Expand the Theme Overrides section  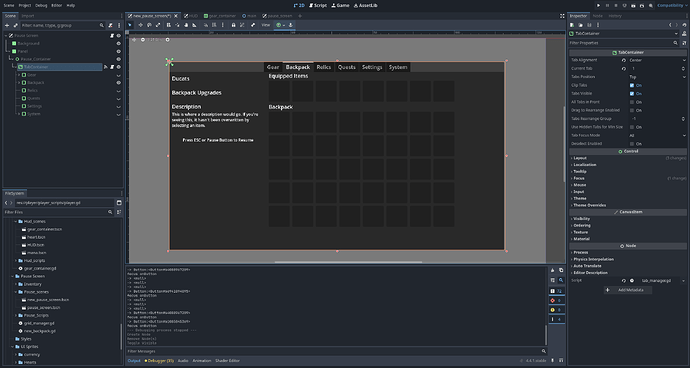tap(590, 205)
